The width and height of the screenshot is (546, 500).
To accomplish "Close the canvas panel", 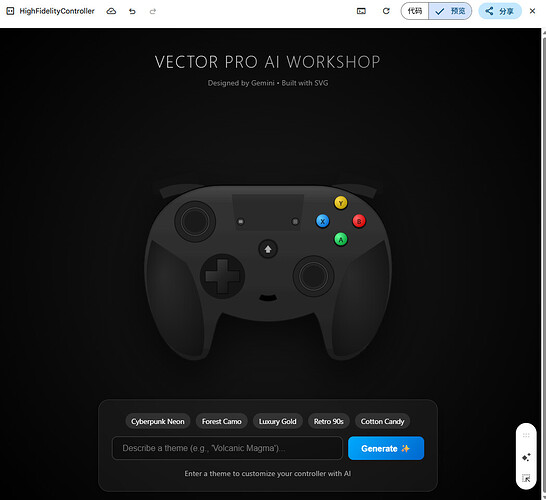I will point(532,11).
